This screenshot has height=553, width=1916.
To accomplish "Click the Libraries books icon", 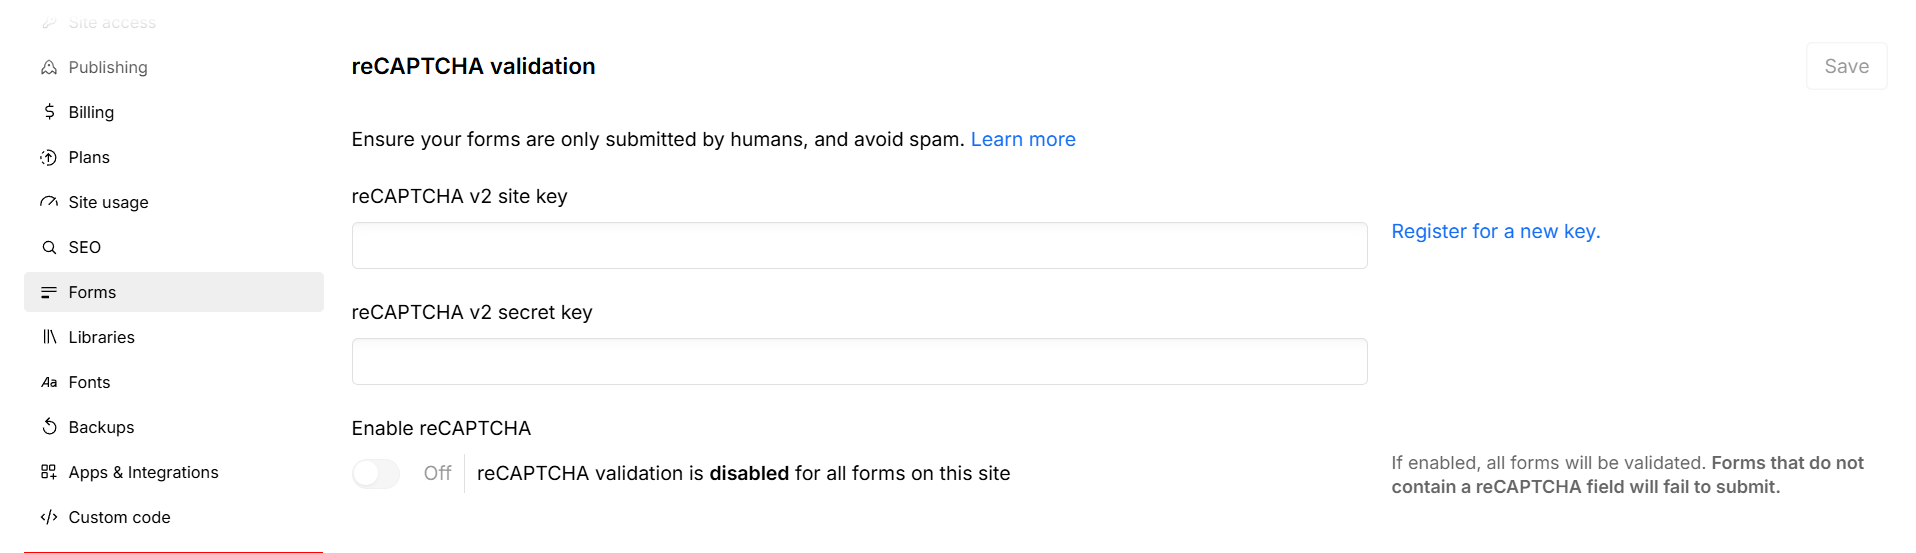I will (49, 337).
